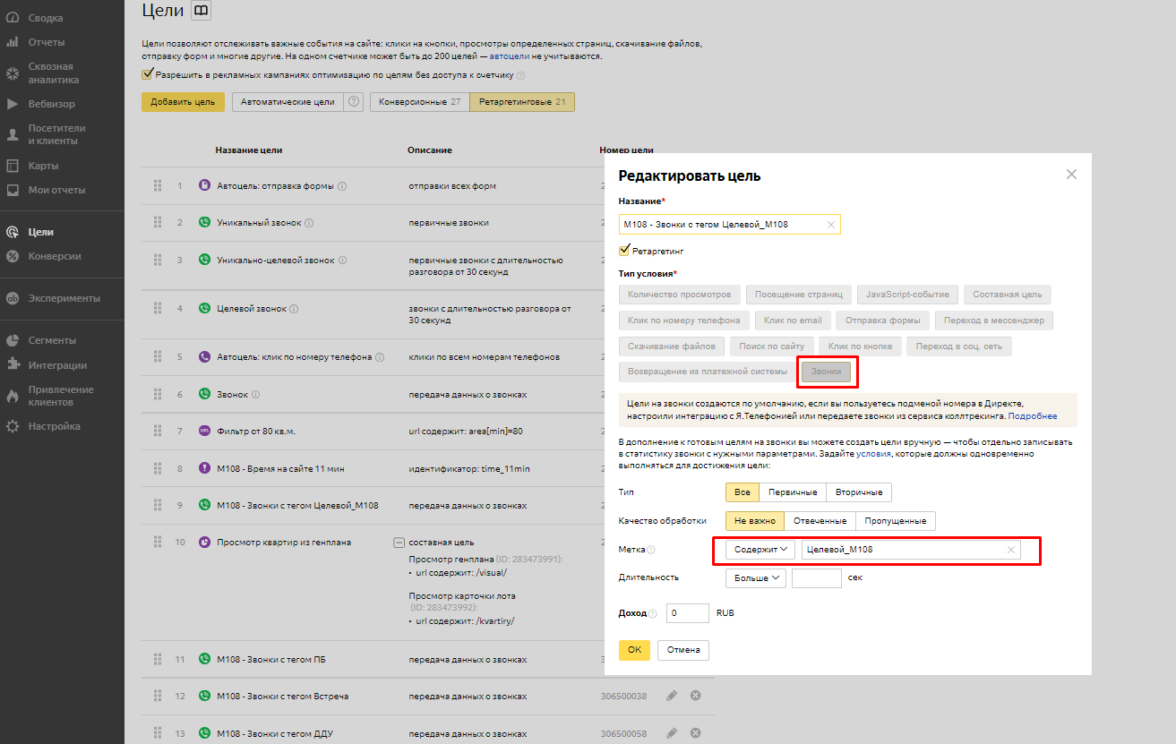The height and width of the screenshot is (744, 1176).
Task: Click the info icon next to Уникальный звонок
Action: (x=309, y=223)
